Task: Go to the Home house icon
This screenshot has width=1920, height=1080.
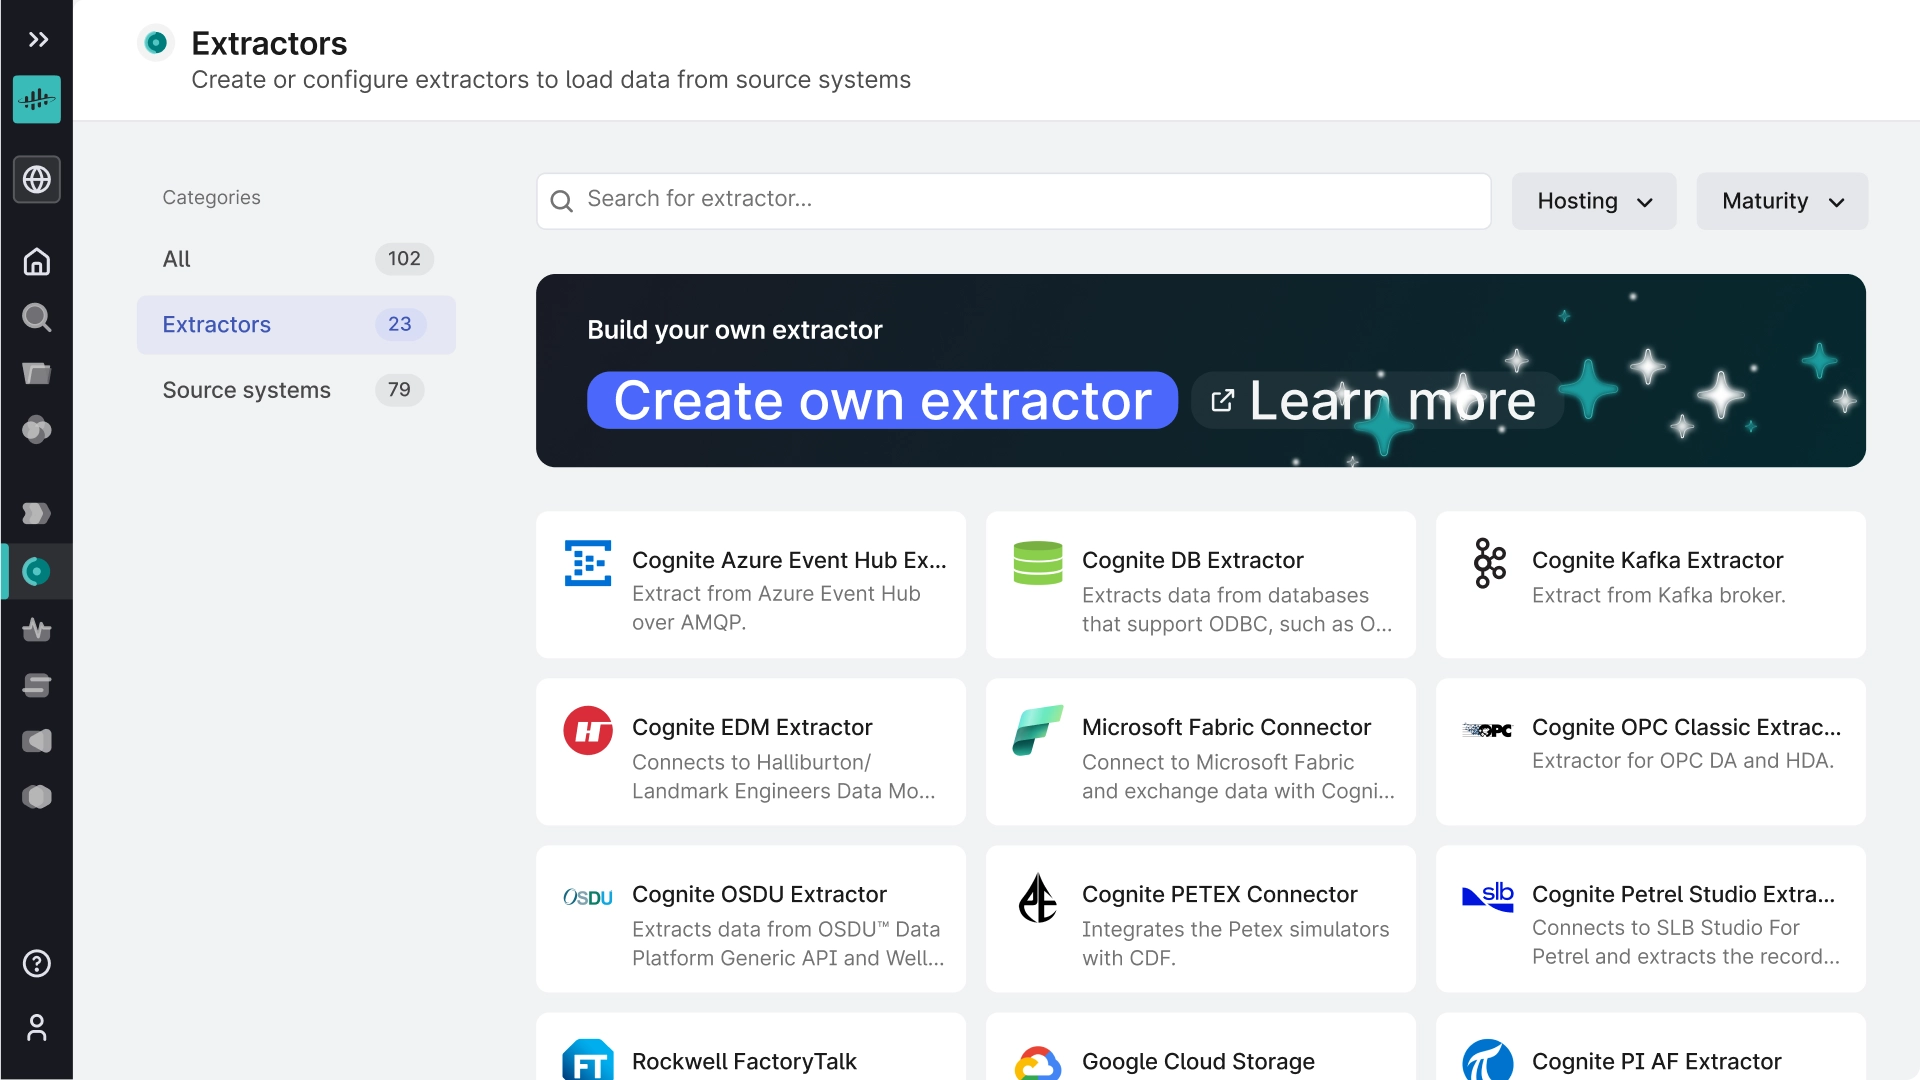Action: 37,262
